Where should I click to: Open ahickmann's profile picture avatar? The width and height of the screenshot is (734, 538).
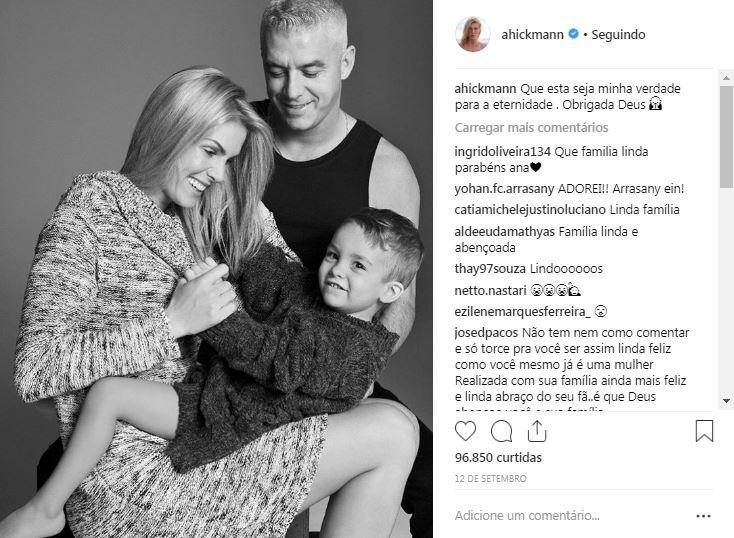[x=473, y=34]
